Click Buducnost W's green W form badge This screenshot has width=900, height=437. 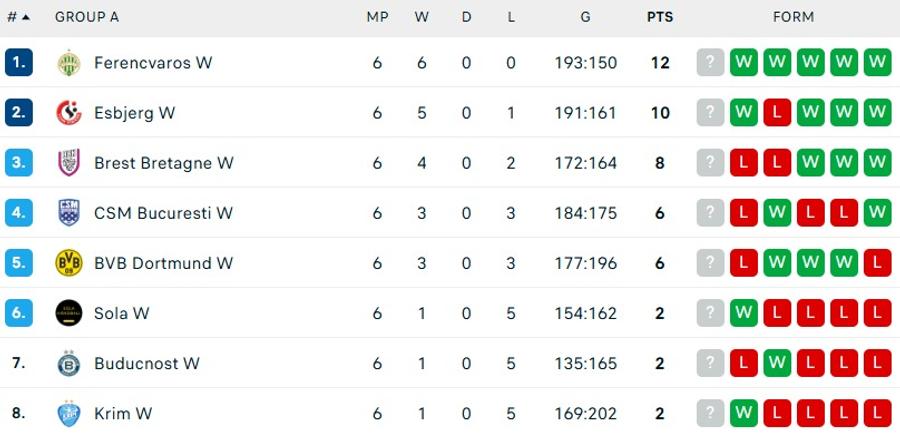tap(777, 363)
